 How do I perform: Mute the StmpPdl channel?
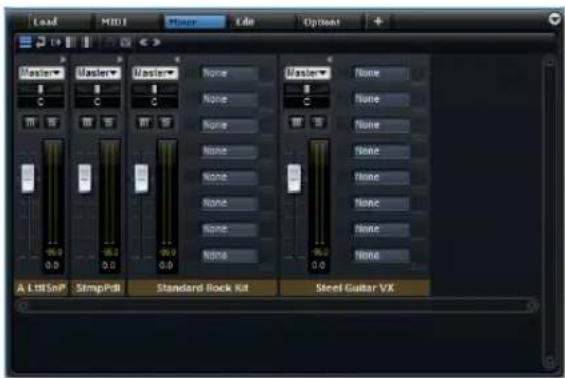pos(87,123)
